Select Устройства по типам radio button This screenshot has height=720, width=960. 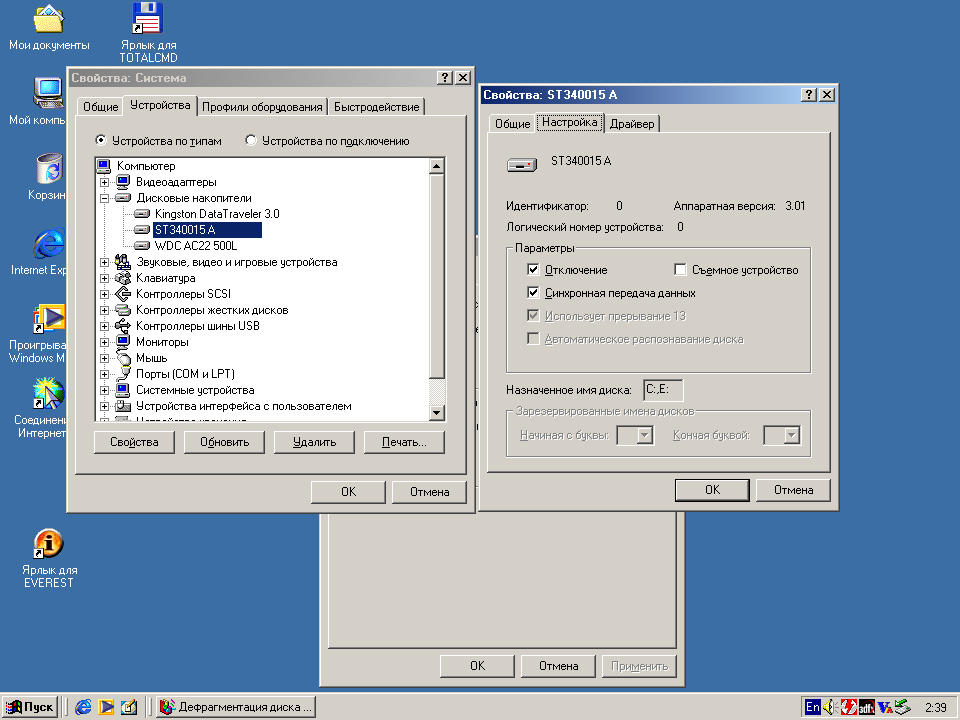pyautogui.click(x=100, y=140)
